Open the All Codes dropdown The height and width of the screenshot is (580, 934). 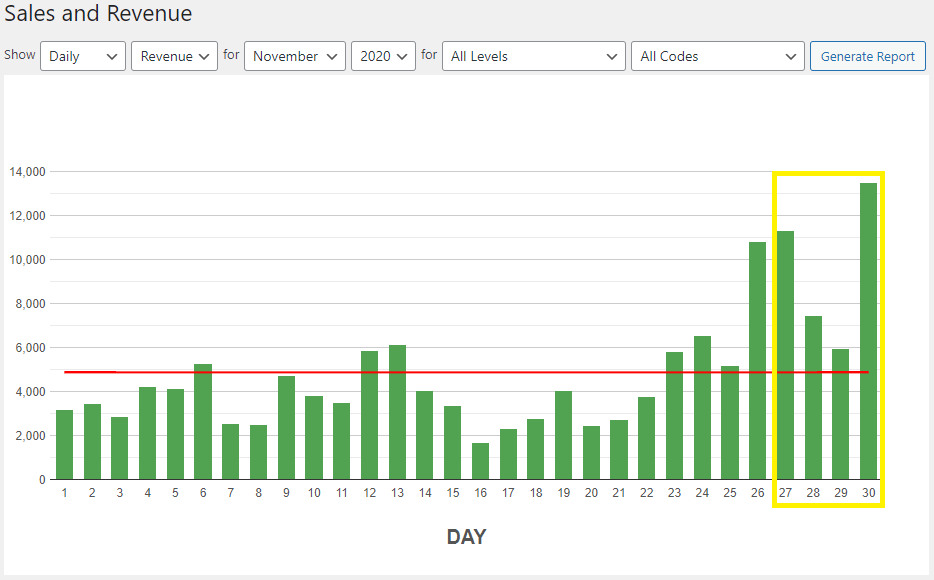(718, 56)
